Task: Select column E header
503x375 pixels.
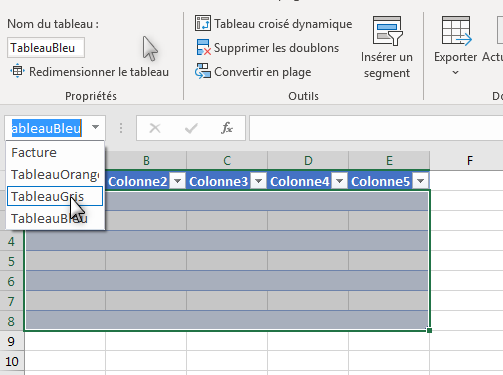Action: pyautogui.click(x=389, y=161)
